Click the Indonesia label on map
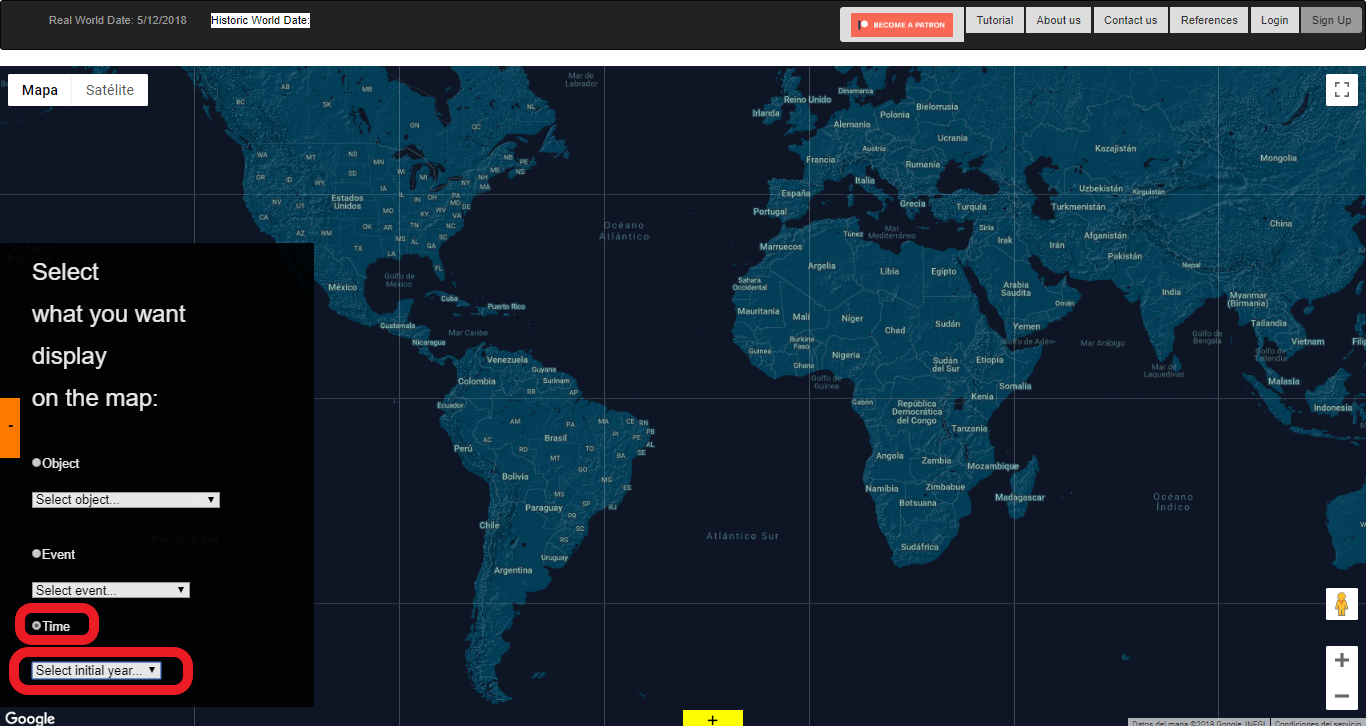 click(x=1333, y=407)
